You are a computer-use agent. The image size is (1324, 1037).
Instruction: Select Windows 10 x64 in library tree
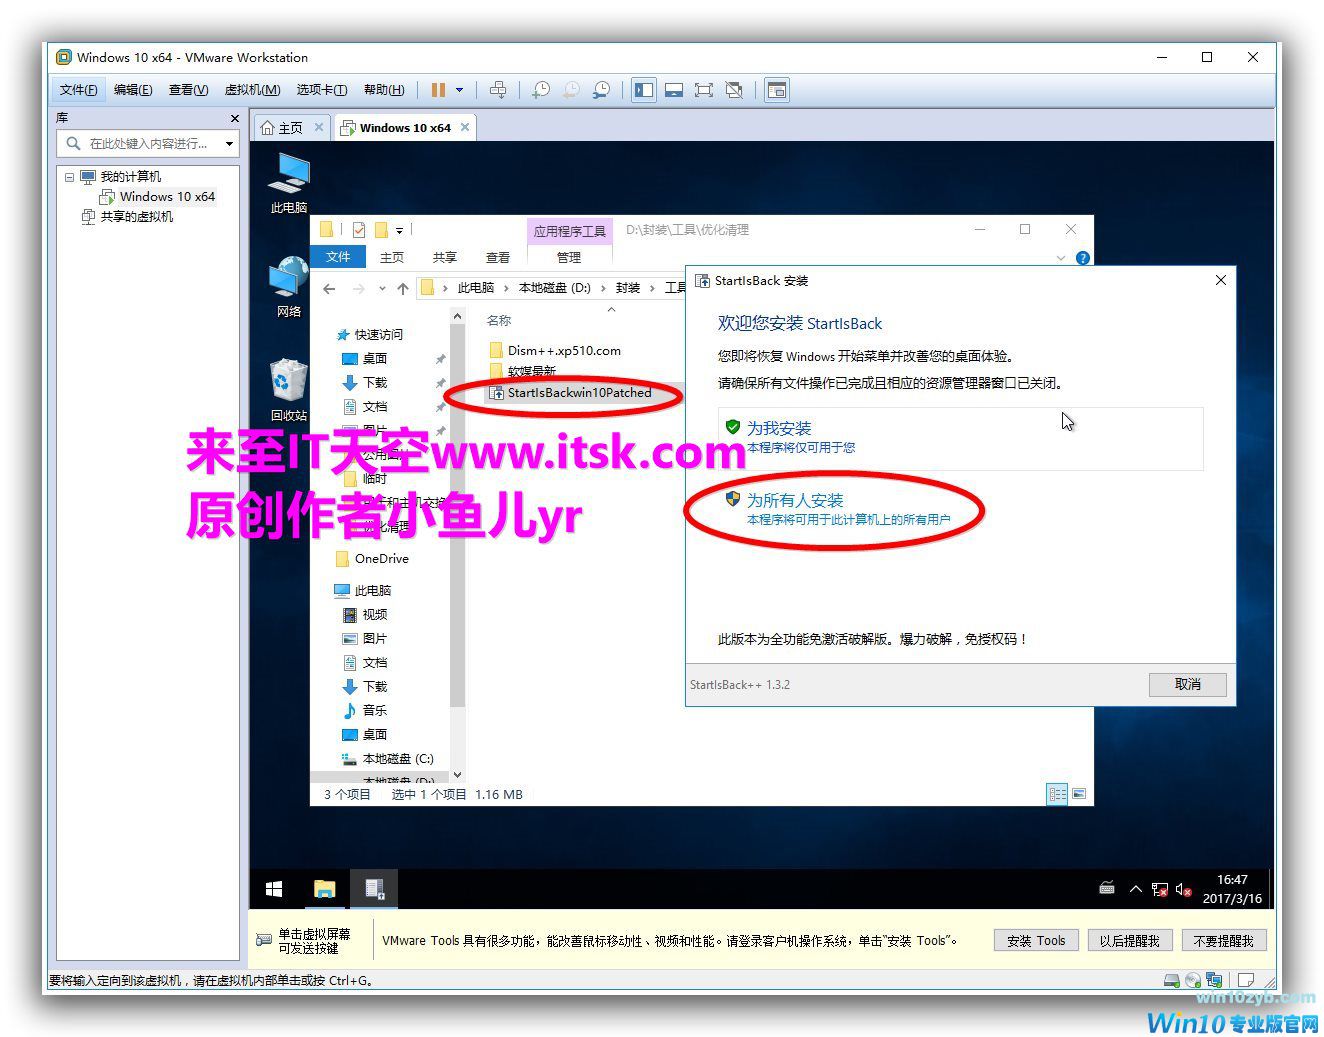(x=158, y=197)
